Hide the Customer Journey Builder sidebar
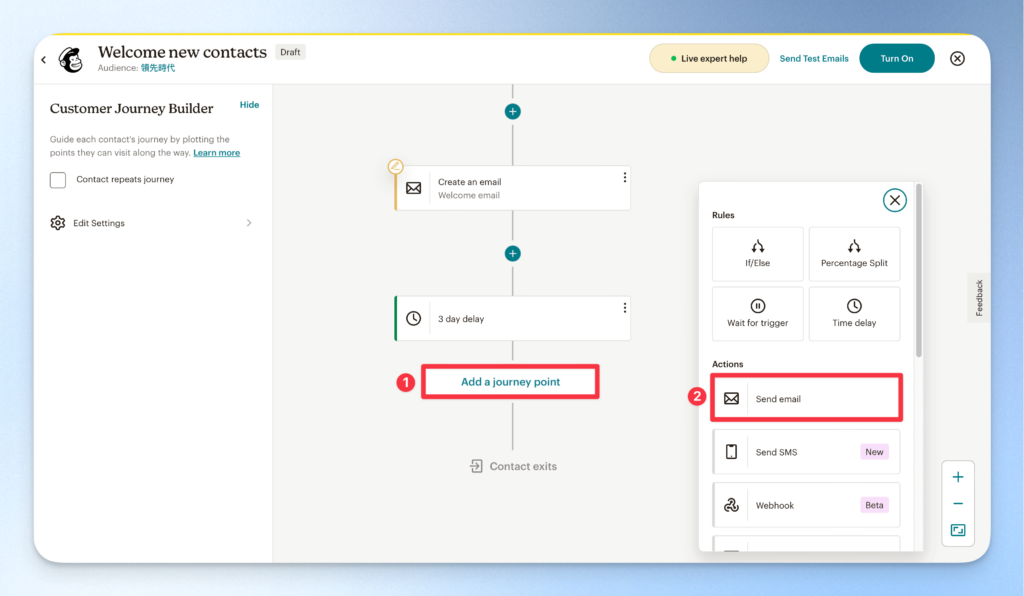The image size is (1024, 596). tap(249, 104)
